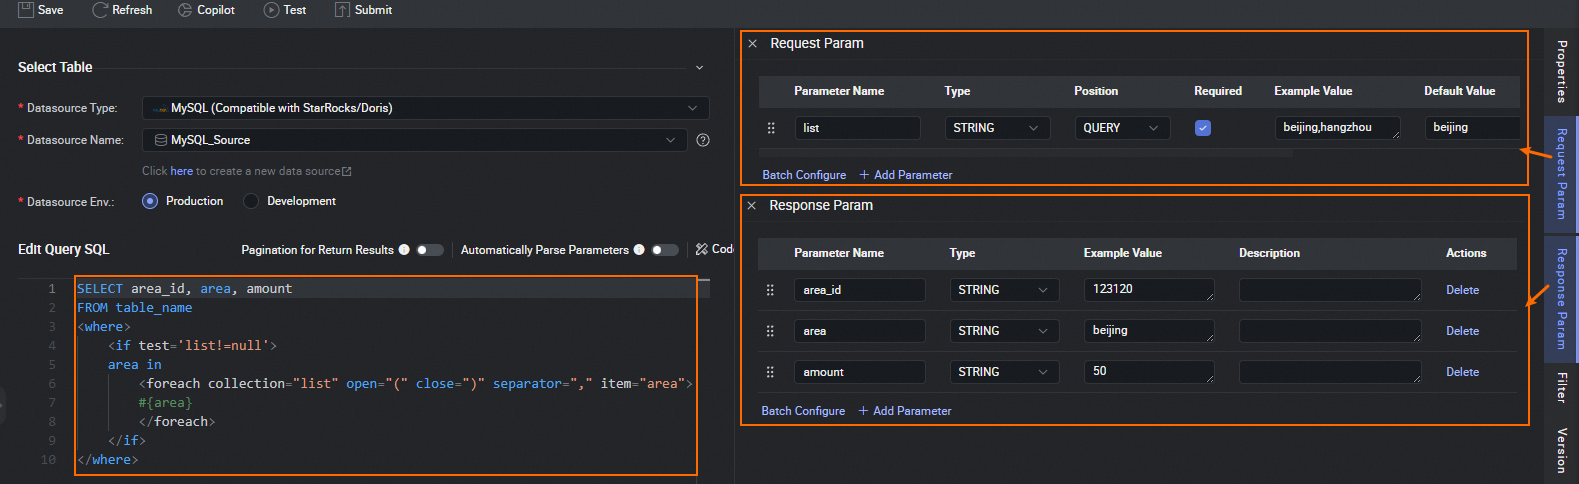This screenshot has width=1579, height=484.
Task: Click the Refresh toolbar icon
Action: click(x=100, y=10)
